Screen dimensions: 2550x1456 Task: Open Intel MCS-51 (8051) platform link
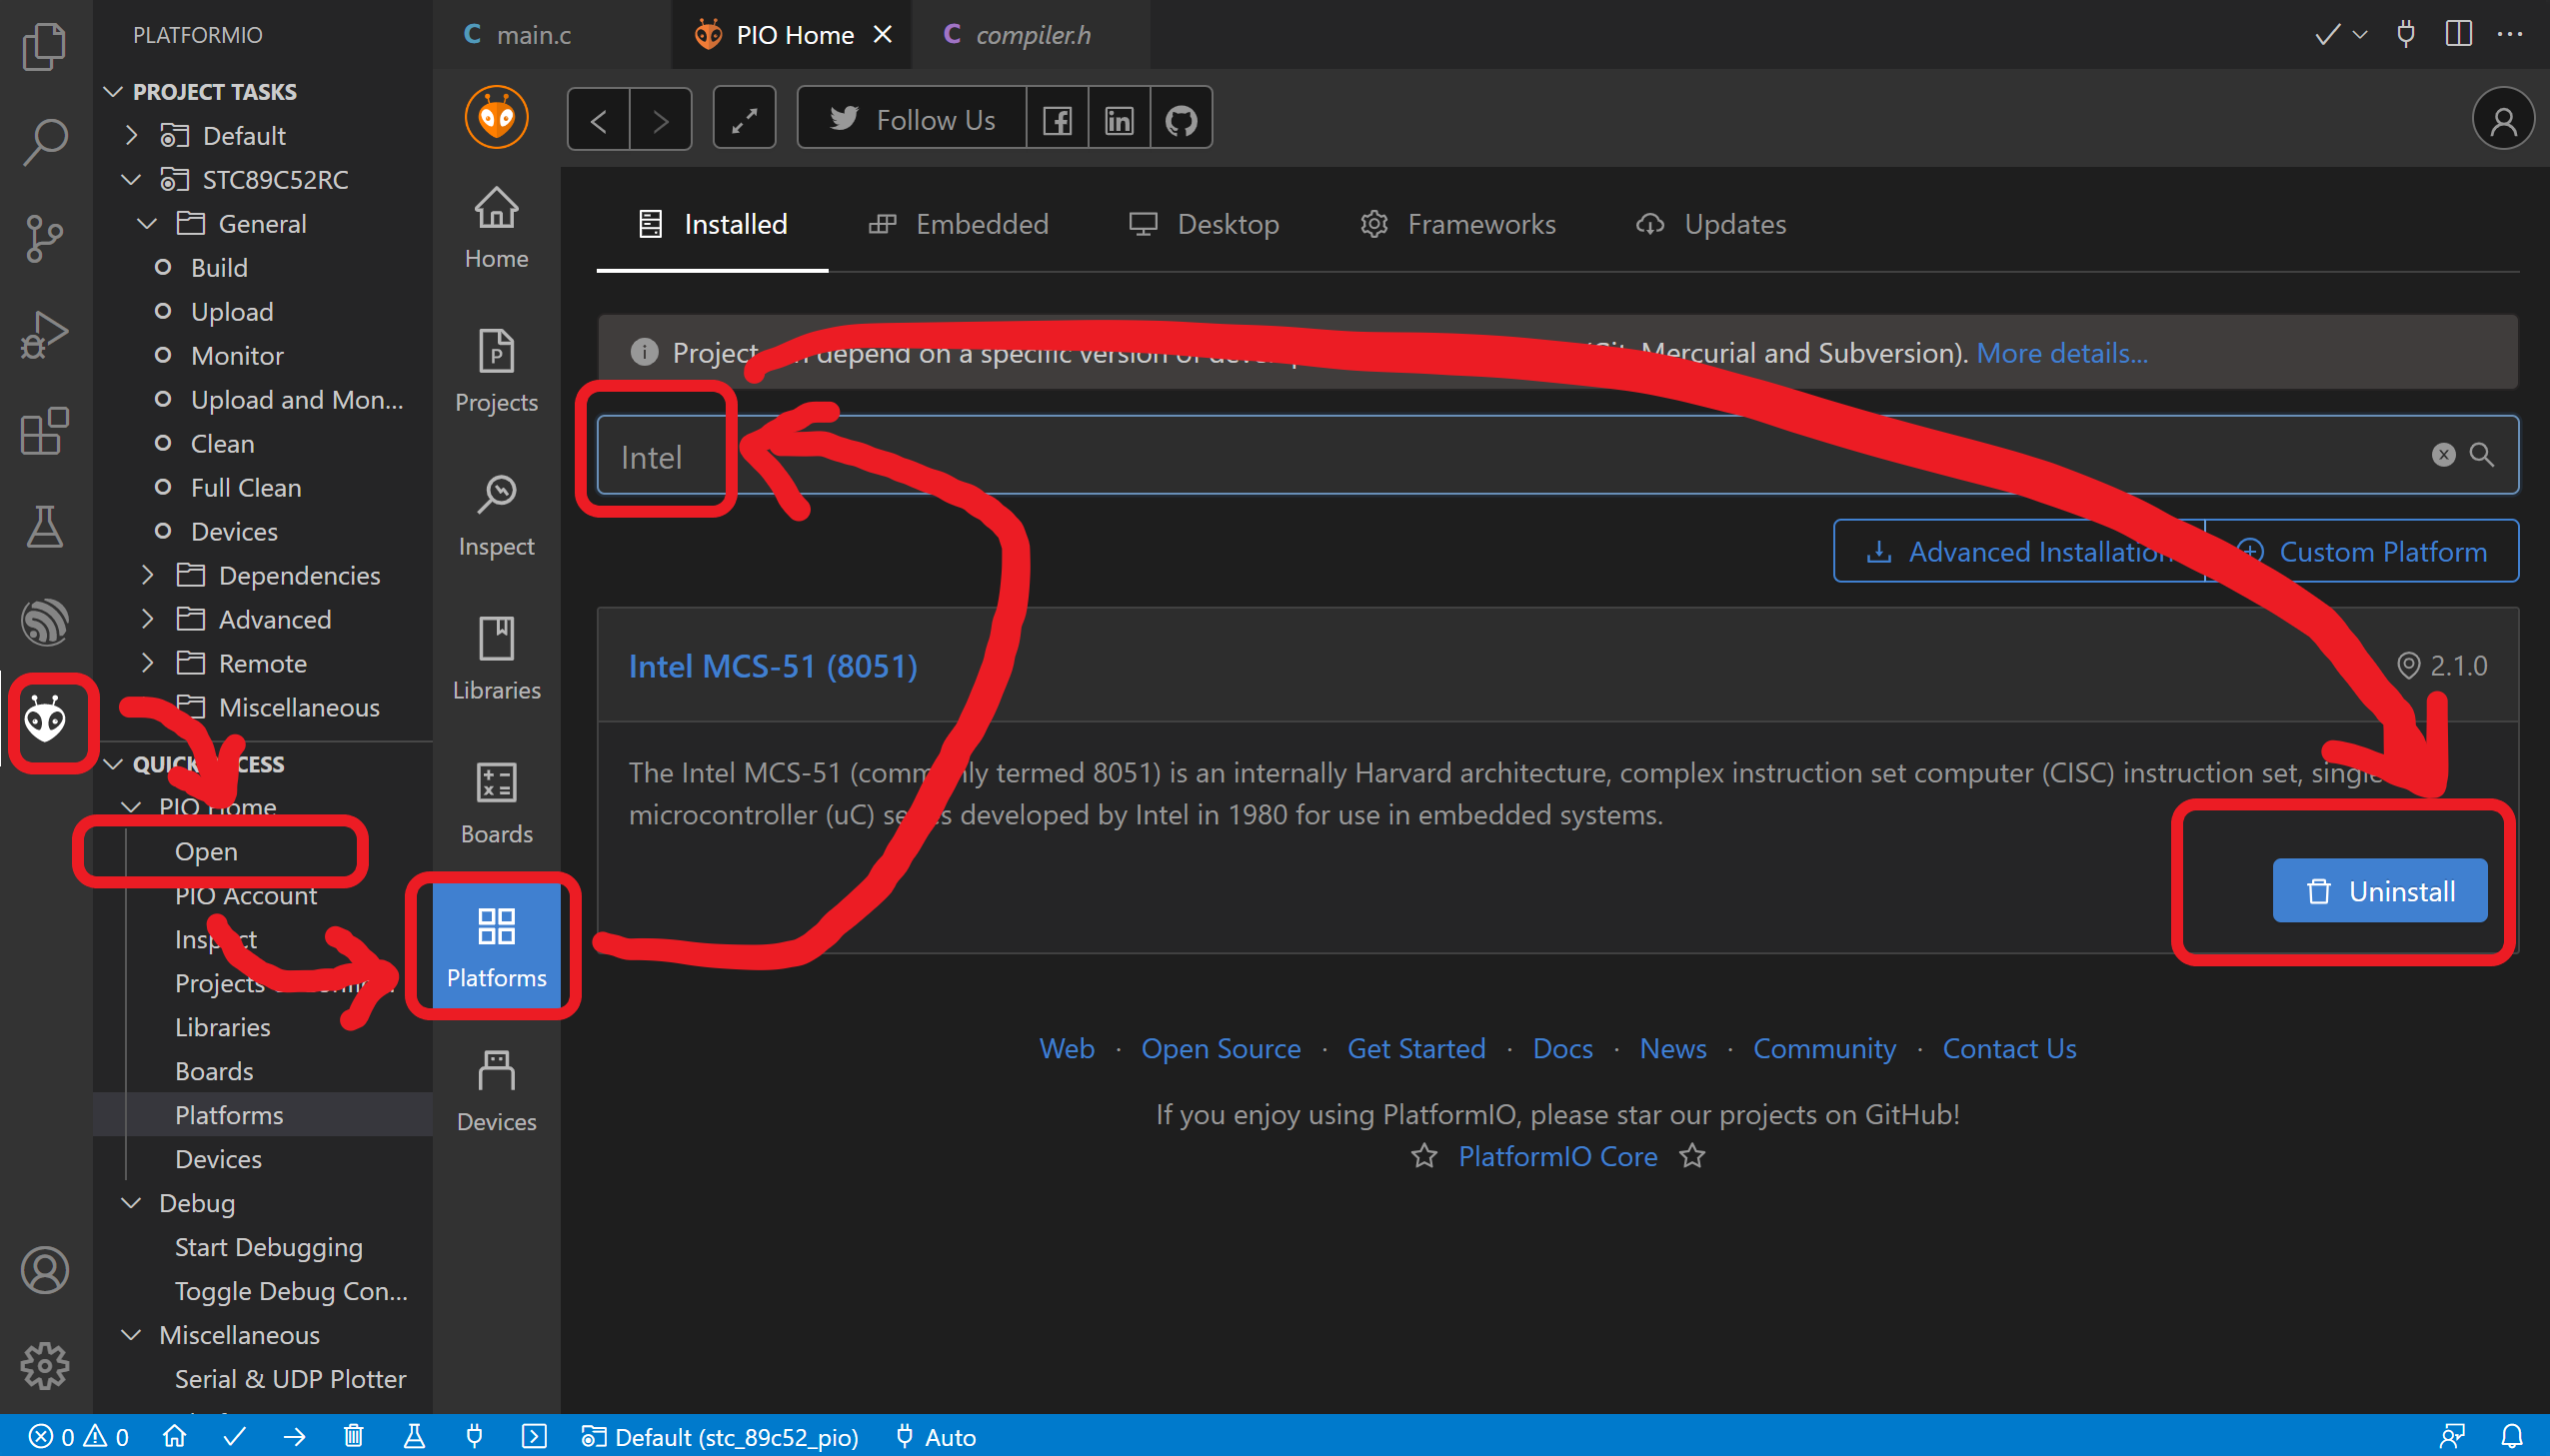(x=773, y=666)
